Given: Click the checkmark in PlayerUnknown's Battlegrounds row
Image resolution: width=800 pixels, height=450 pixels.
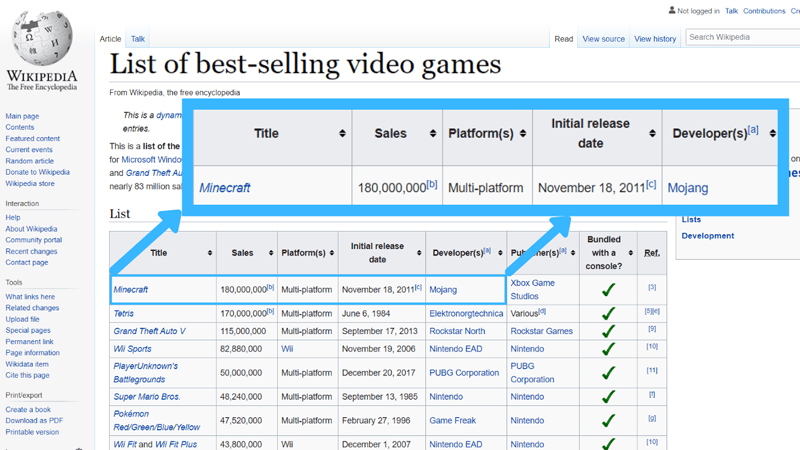Looking at the screenshot, I should (x=608, y=373).
